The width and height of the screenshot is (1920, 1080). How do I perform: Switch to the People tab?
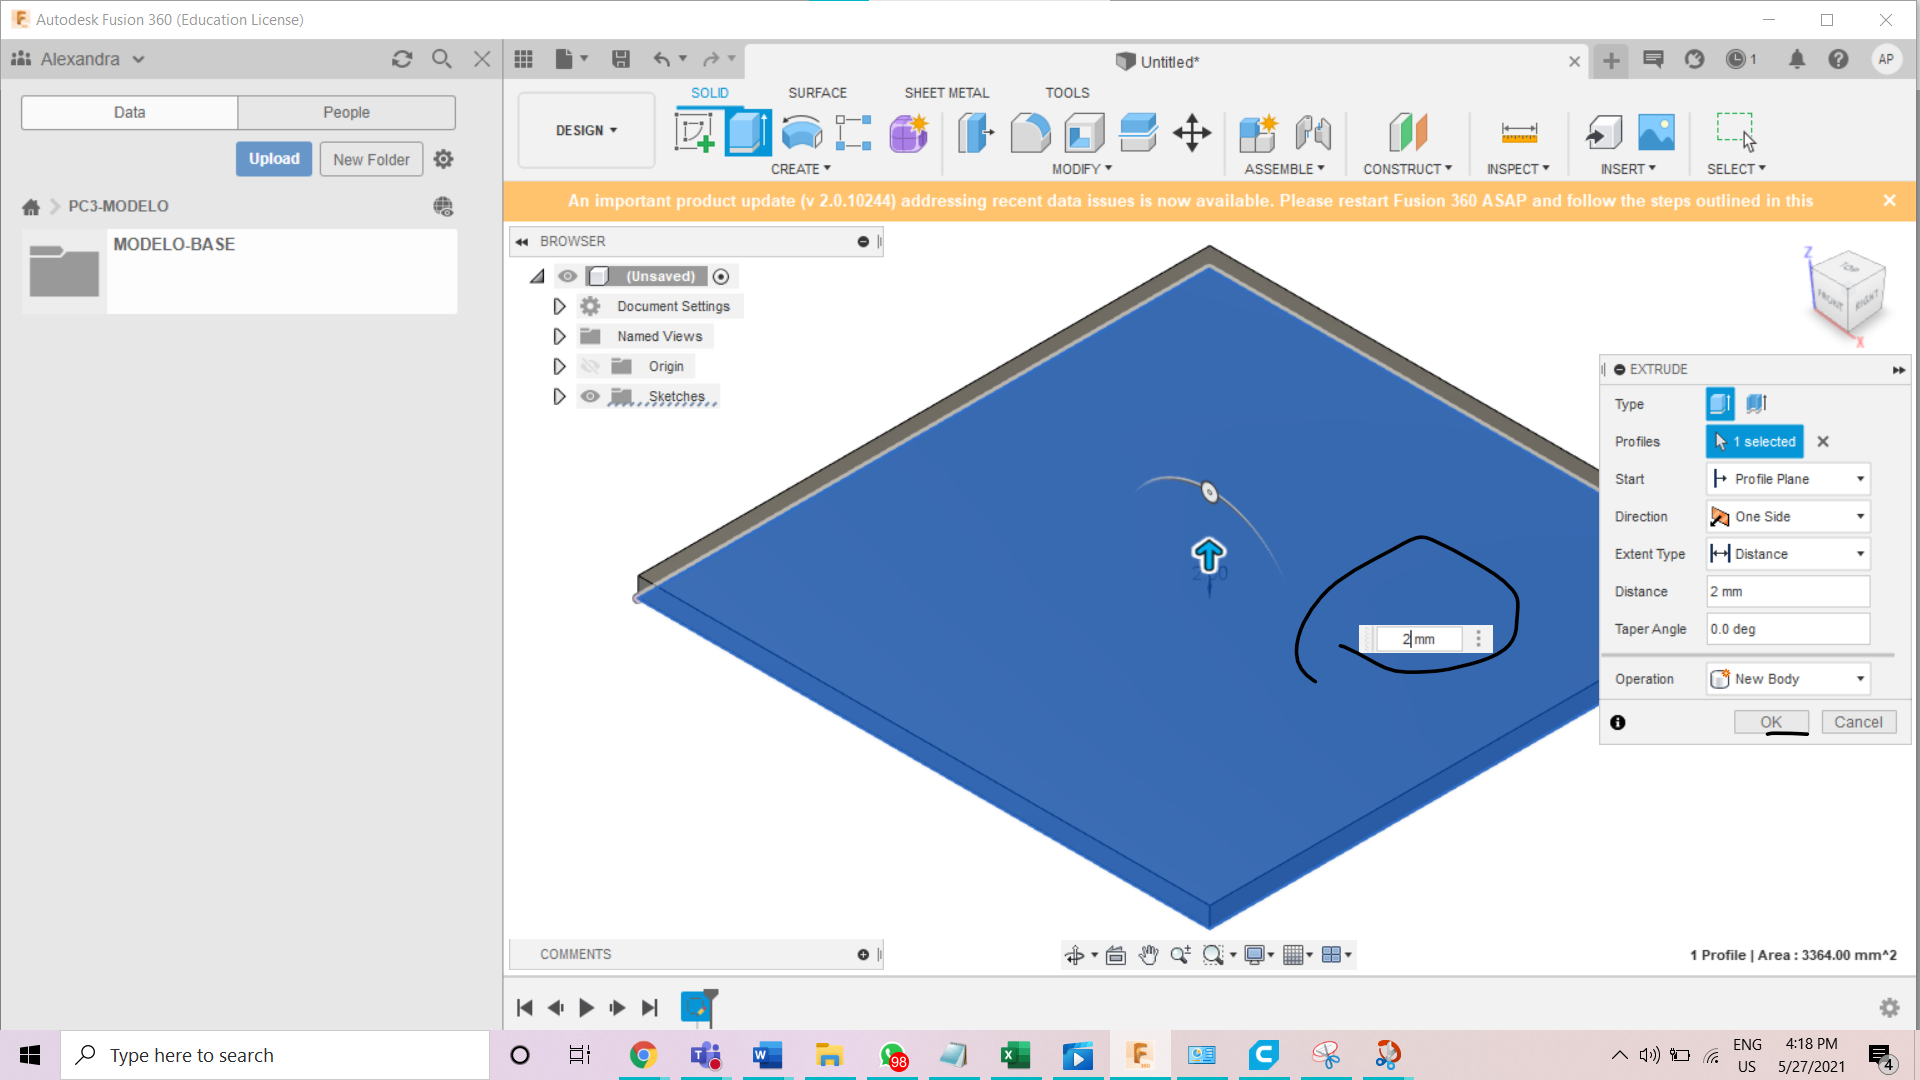(346, 112)
